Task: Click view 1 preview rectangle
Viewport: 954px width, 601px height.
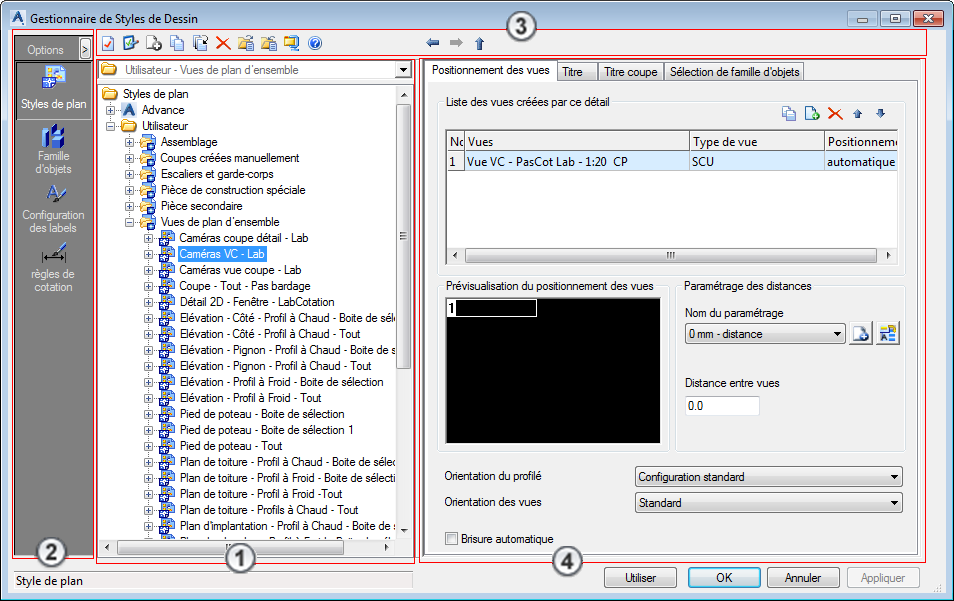Action: 492,308
